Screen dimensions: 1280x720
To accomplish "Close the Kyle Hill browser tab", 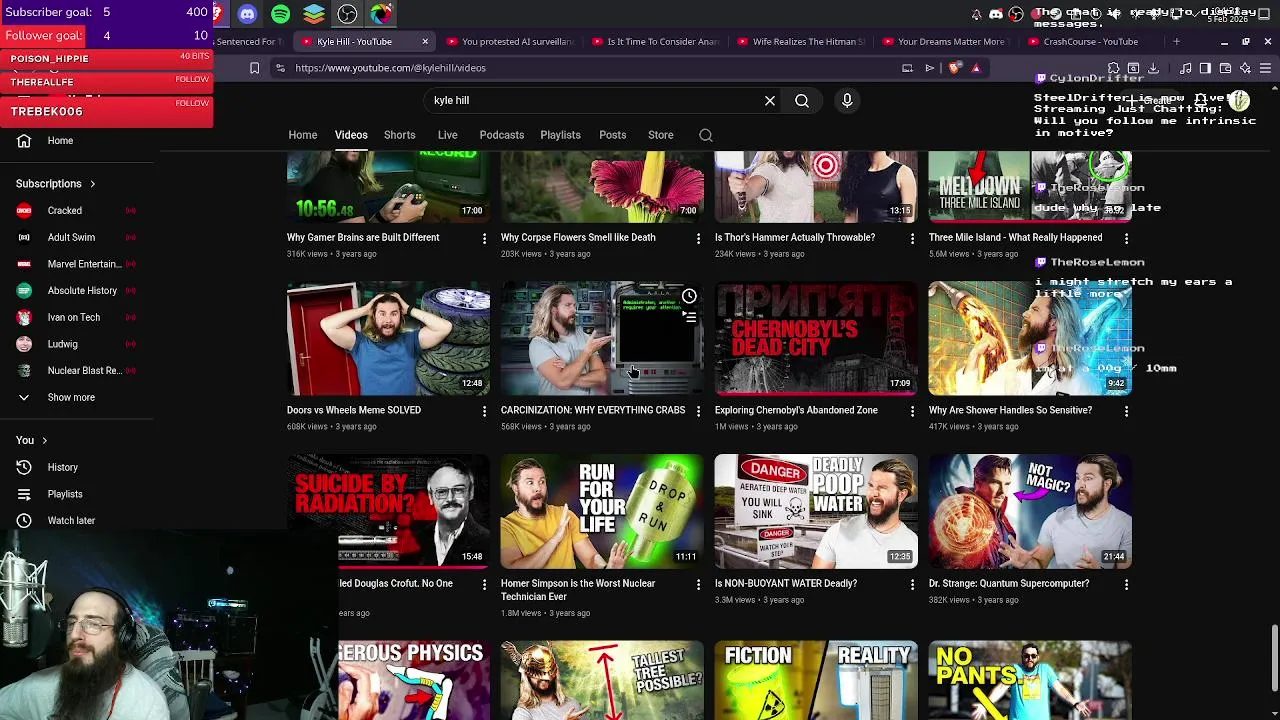I will point(425,42).
